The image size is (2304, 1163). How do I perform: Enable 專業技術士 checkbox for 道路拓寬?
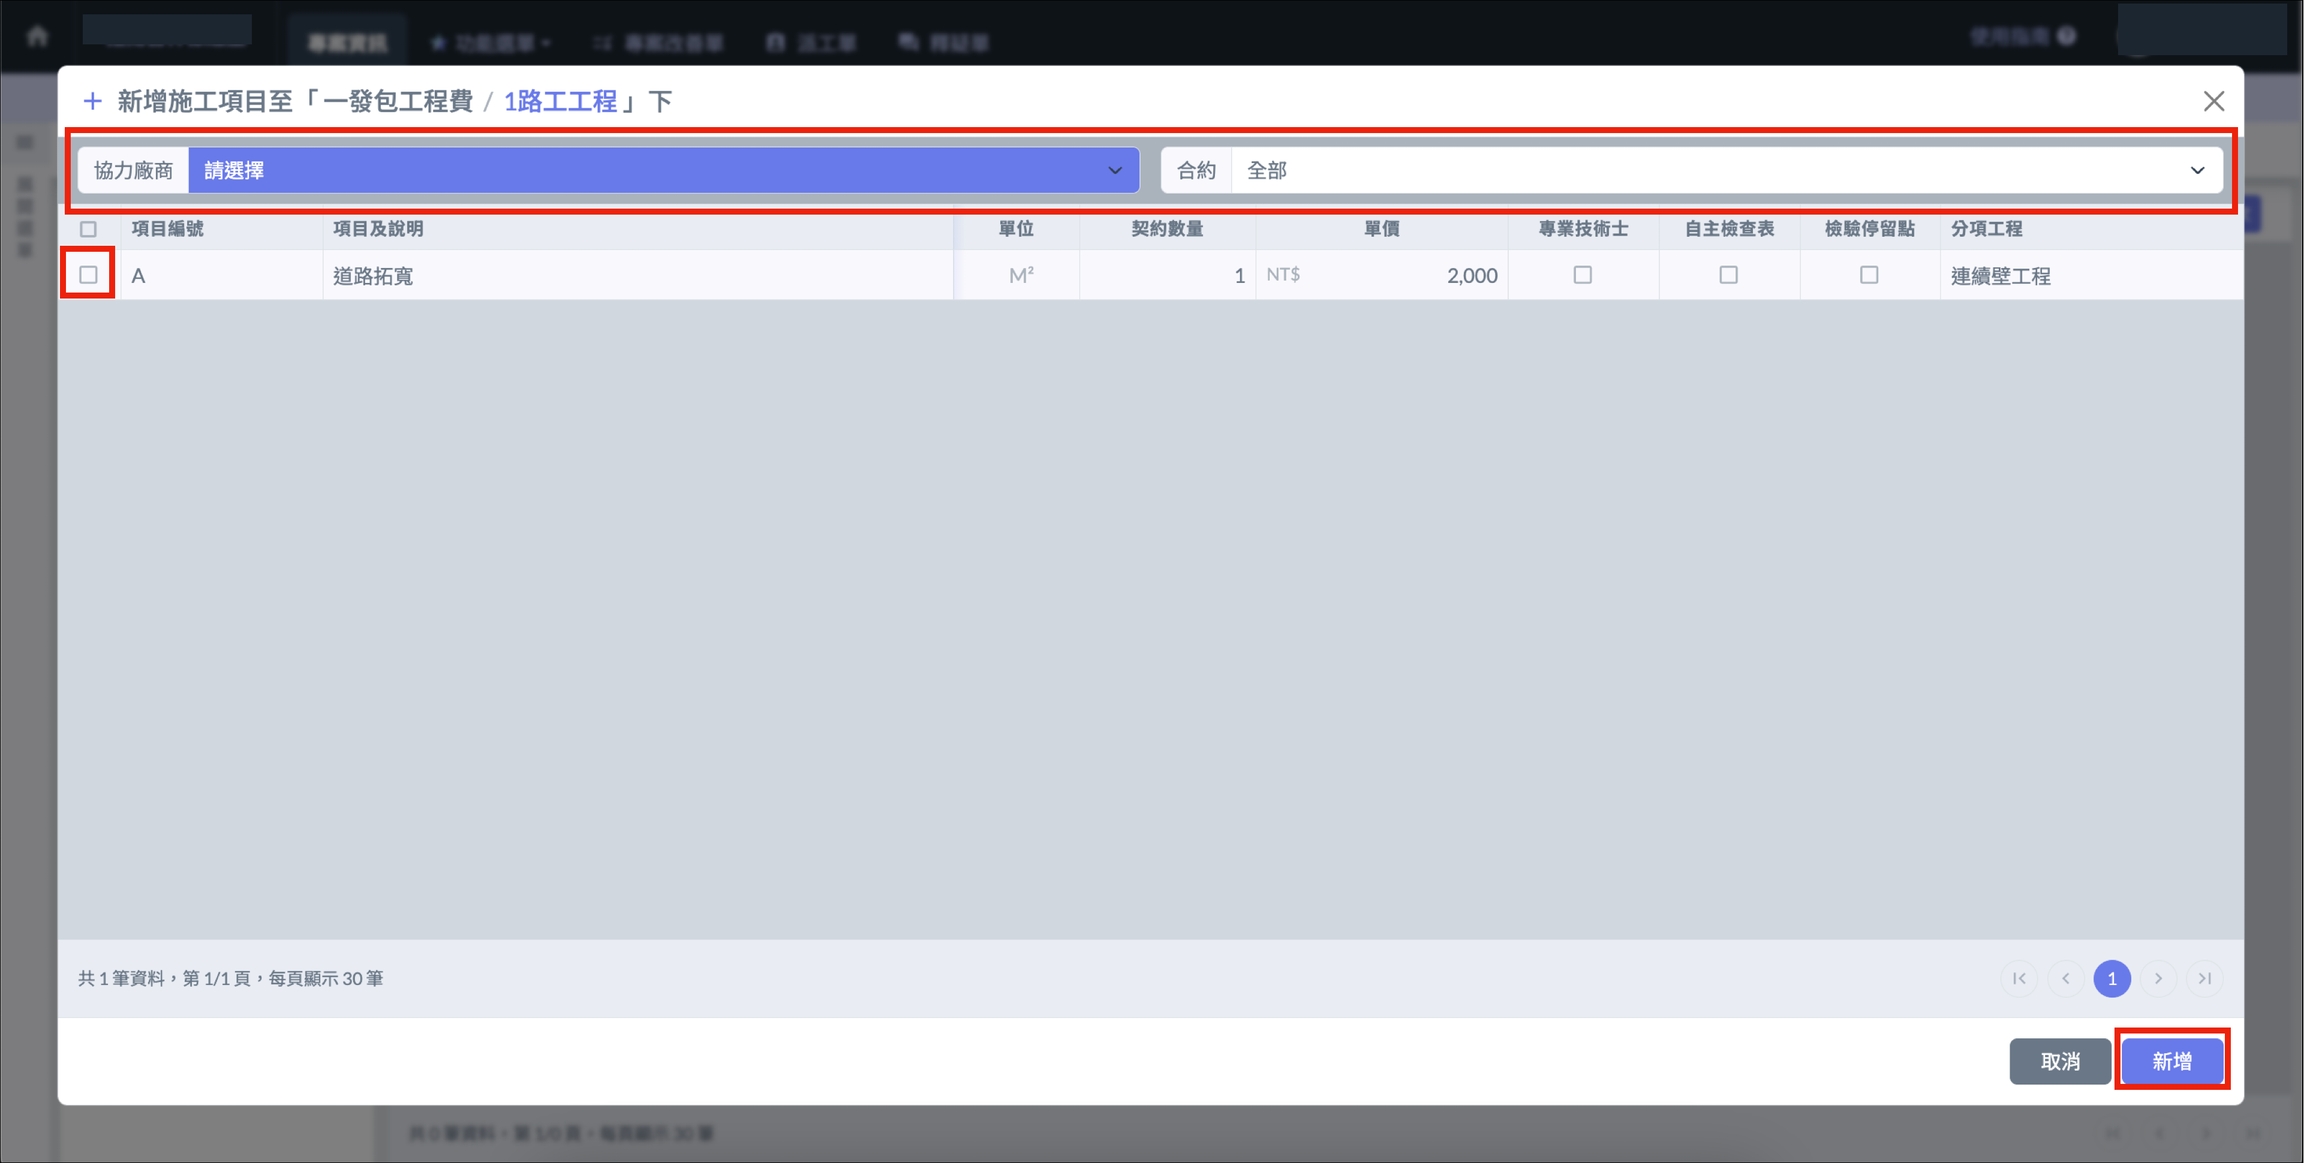[1582, 274]
